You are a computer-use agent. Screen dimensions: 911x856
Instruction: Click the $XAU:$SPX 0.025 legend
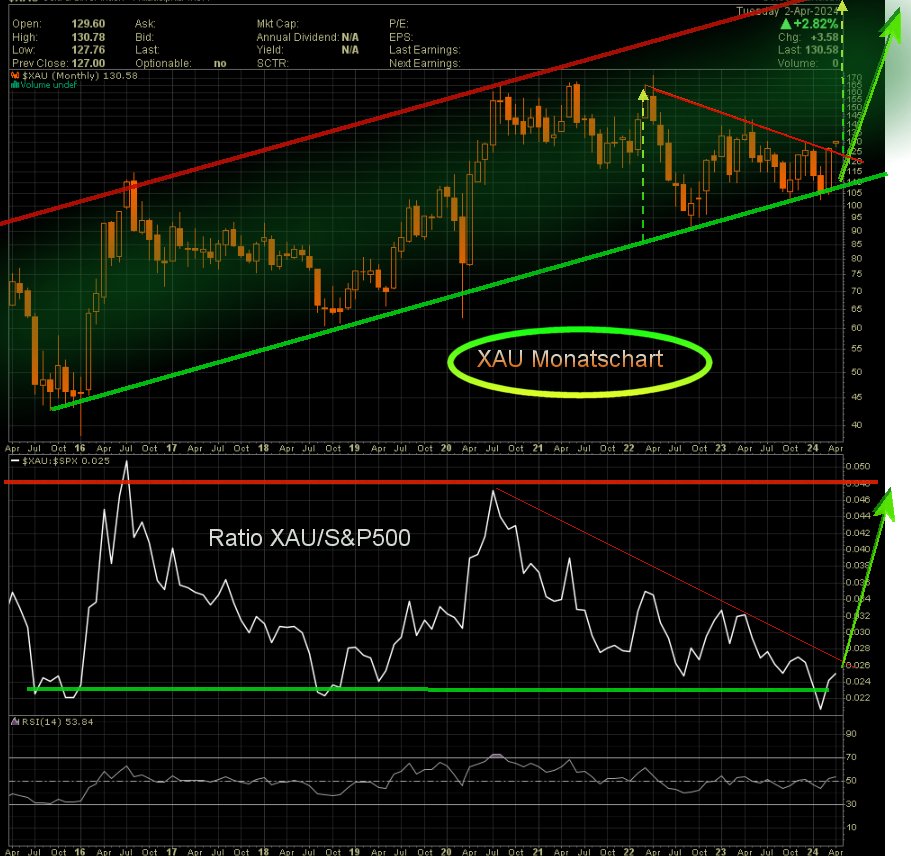pos(66,461)
